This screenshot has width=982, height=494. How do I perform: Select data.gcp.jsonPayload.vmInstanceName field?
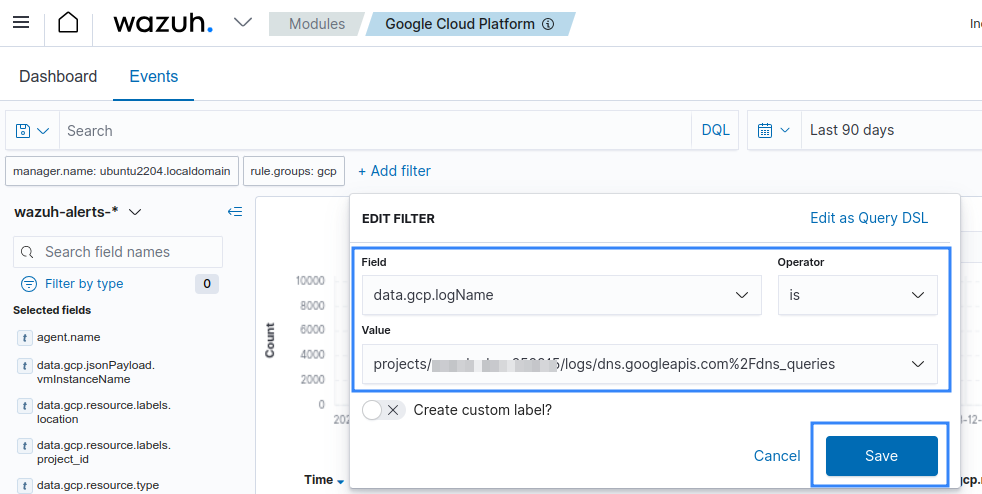pyautogui.click(x=96, y=372)
